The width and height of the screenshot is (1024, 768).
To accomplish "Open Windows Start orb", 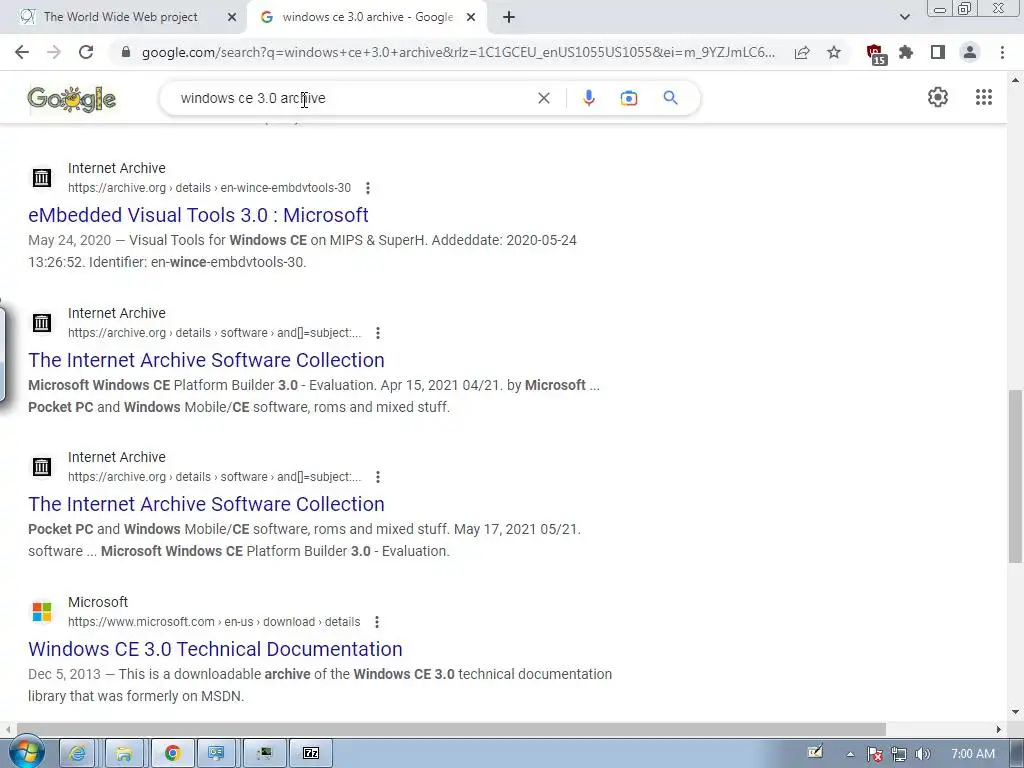I will tap(26, 753).
